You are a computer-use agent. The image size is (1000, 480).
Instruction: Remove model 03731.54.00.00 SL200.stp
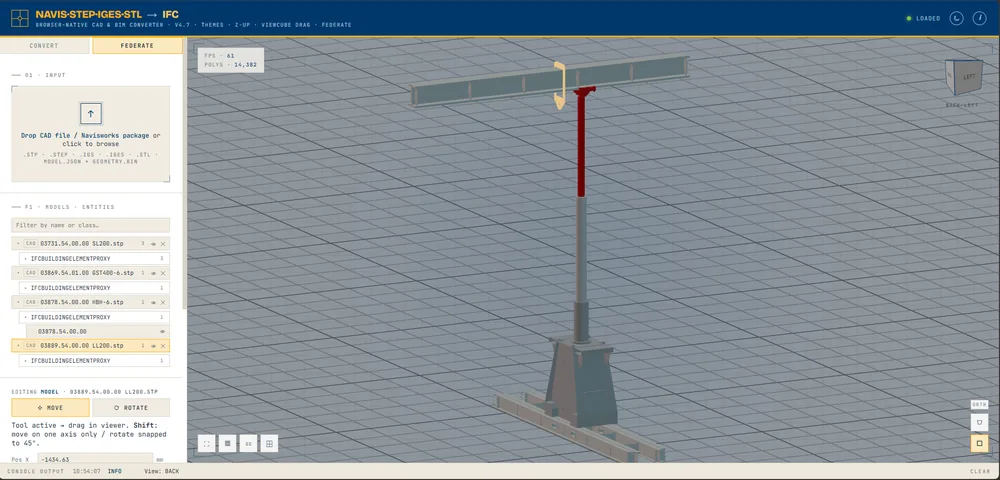(163, 244)
